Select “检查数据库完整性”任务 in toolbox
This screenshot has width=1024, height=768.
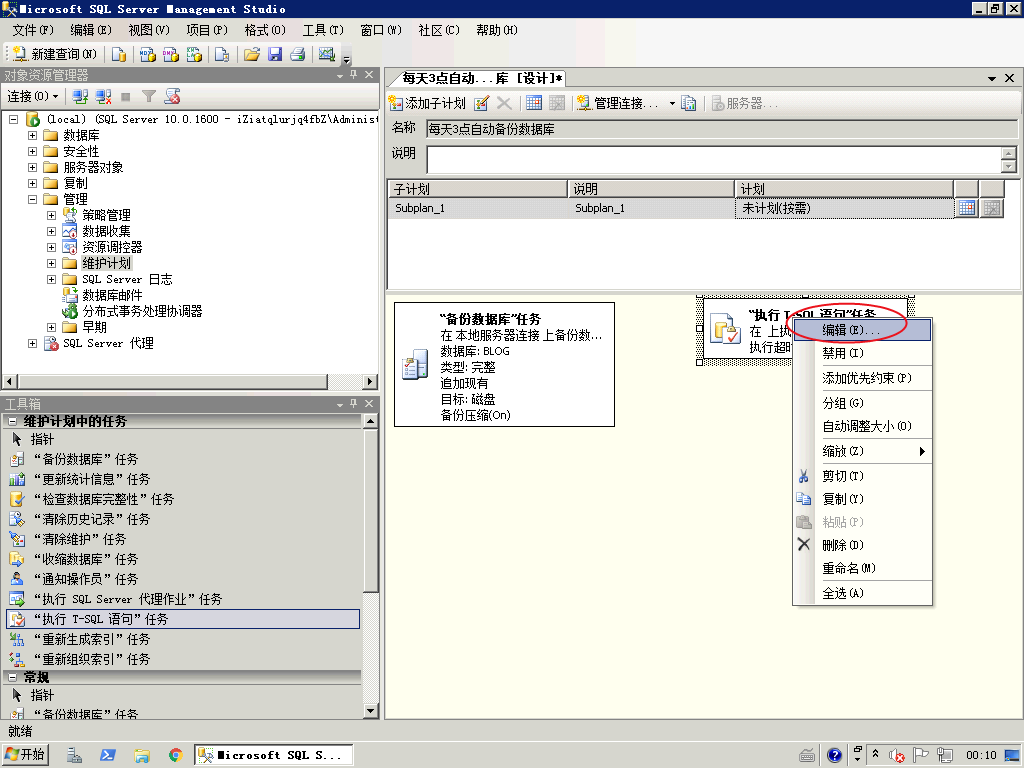click(183, 500)
